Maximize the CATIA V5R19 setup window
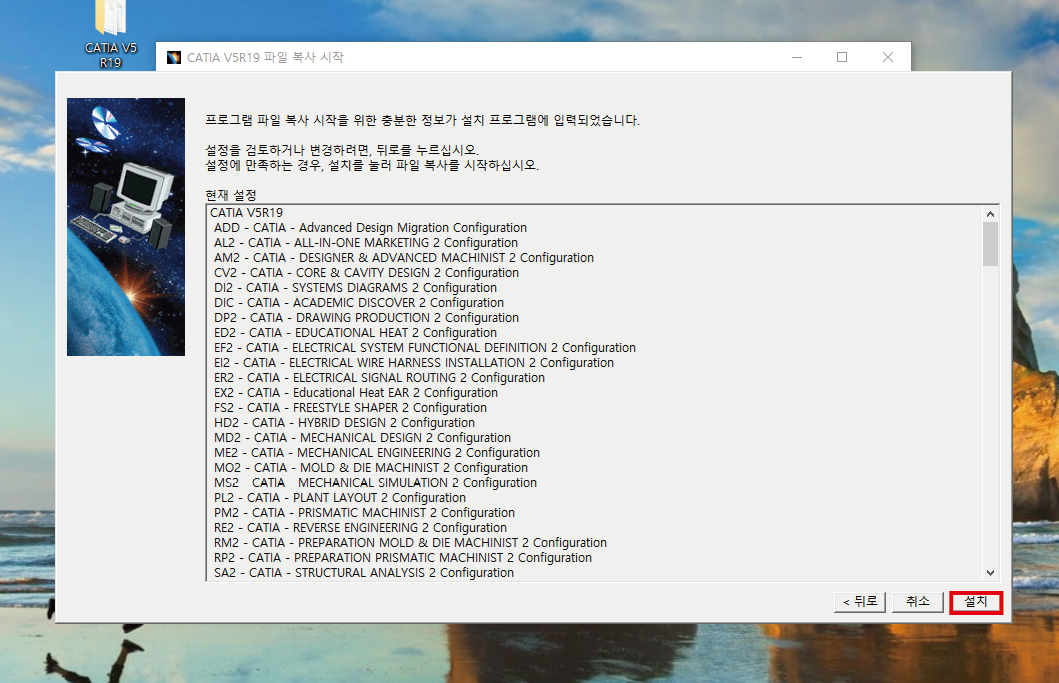The width and height of the screenshot is (1059, 683). click(842, 57)
